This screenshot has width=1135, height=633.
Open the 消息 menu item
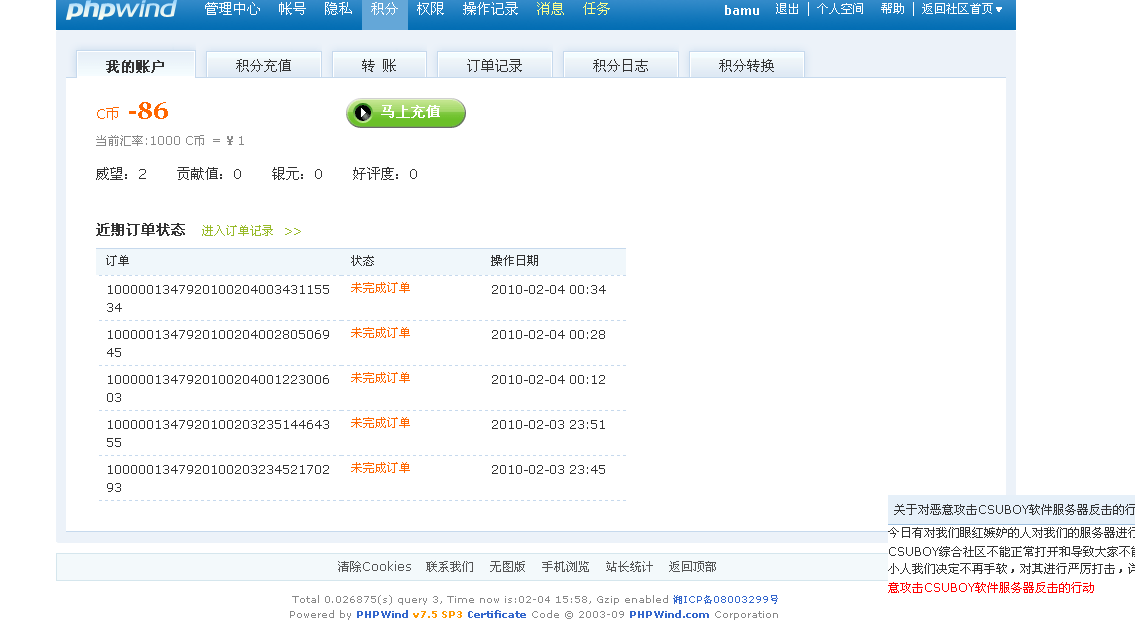[550, 9]
